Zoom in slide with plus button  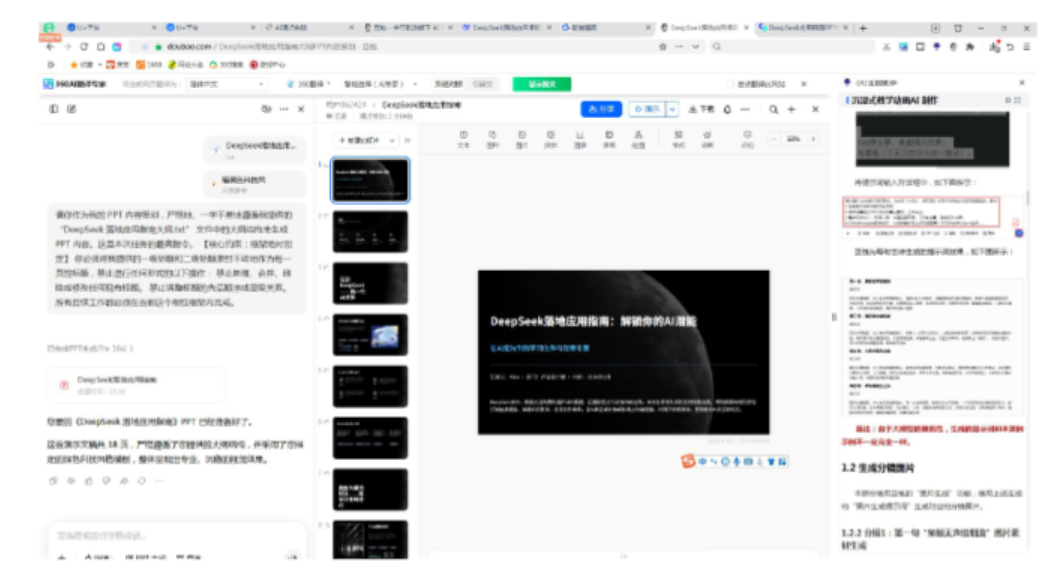pos(814,139)
